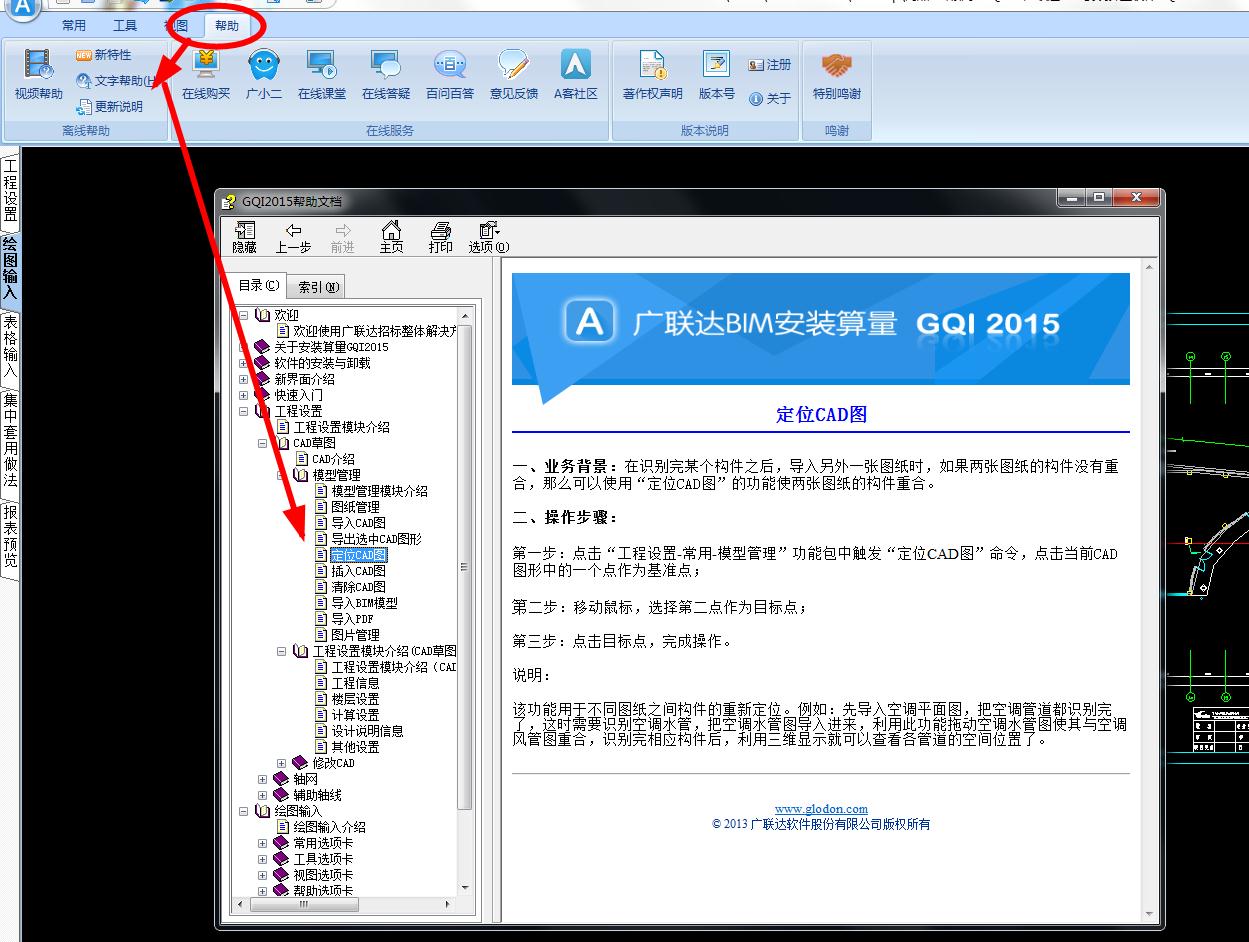Open 意见反馈 feedback
1249x942 pixels.
click(x=514, y=75)
